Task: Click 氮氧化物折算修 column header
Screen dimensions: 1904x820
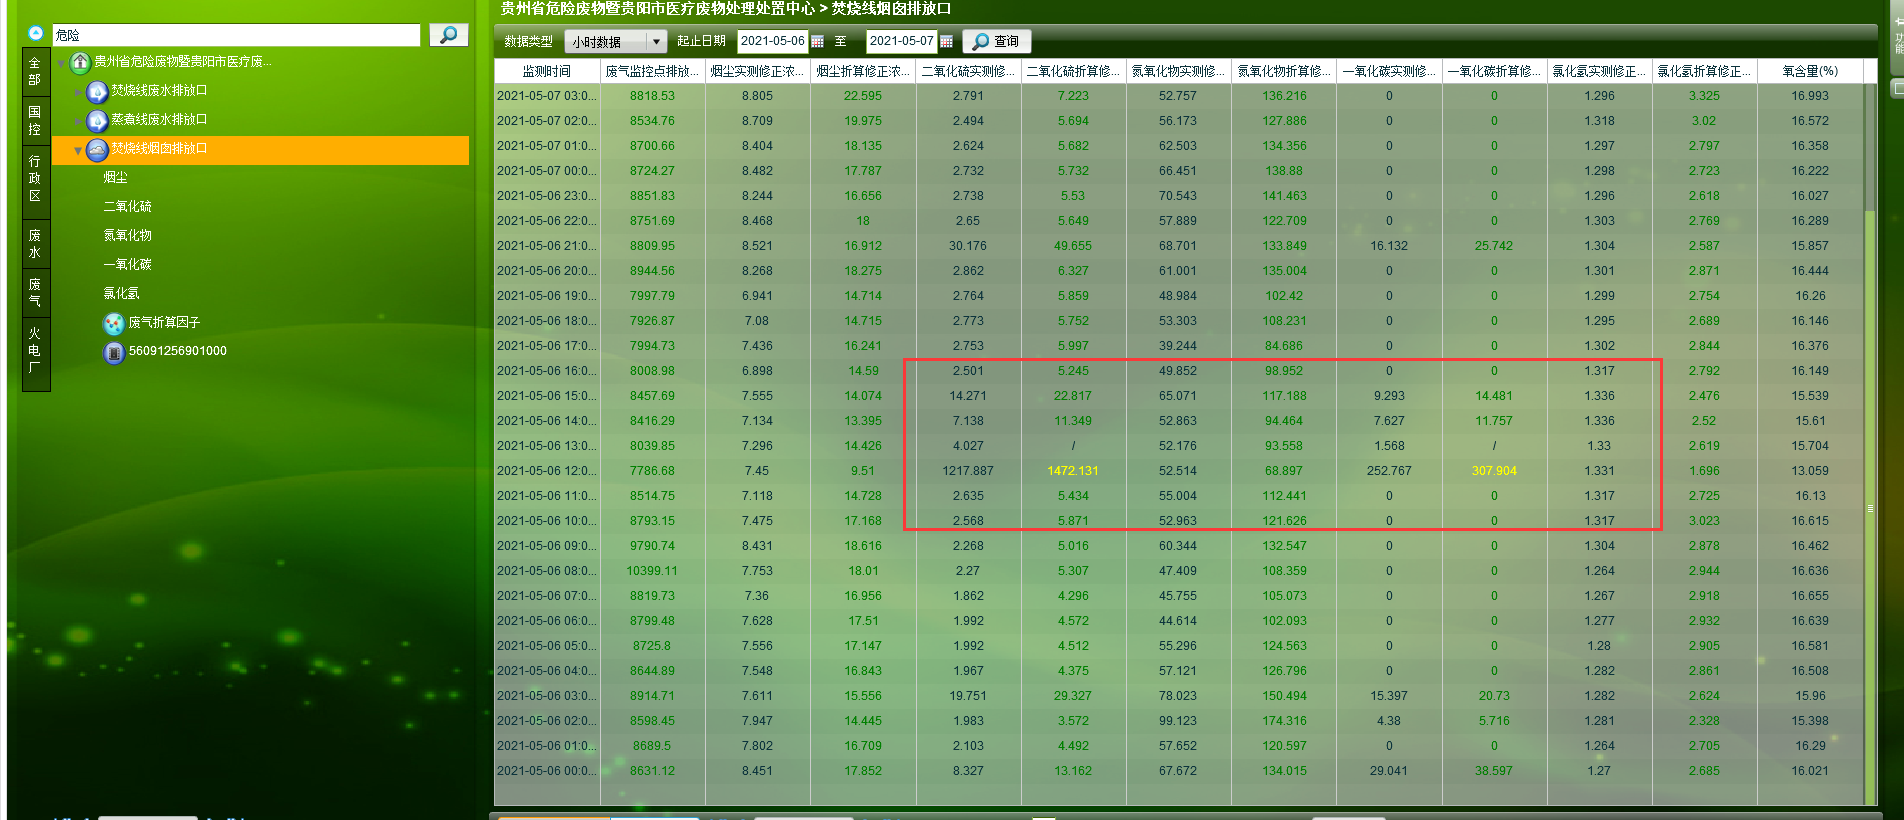Action: point(1284,71)
